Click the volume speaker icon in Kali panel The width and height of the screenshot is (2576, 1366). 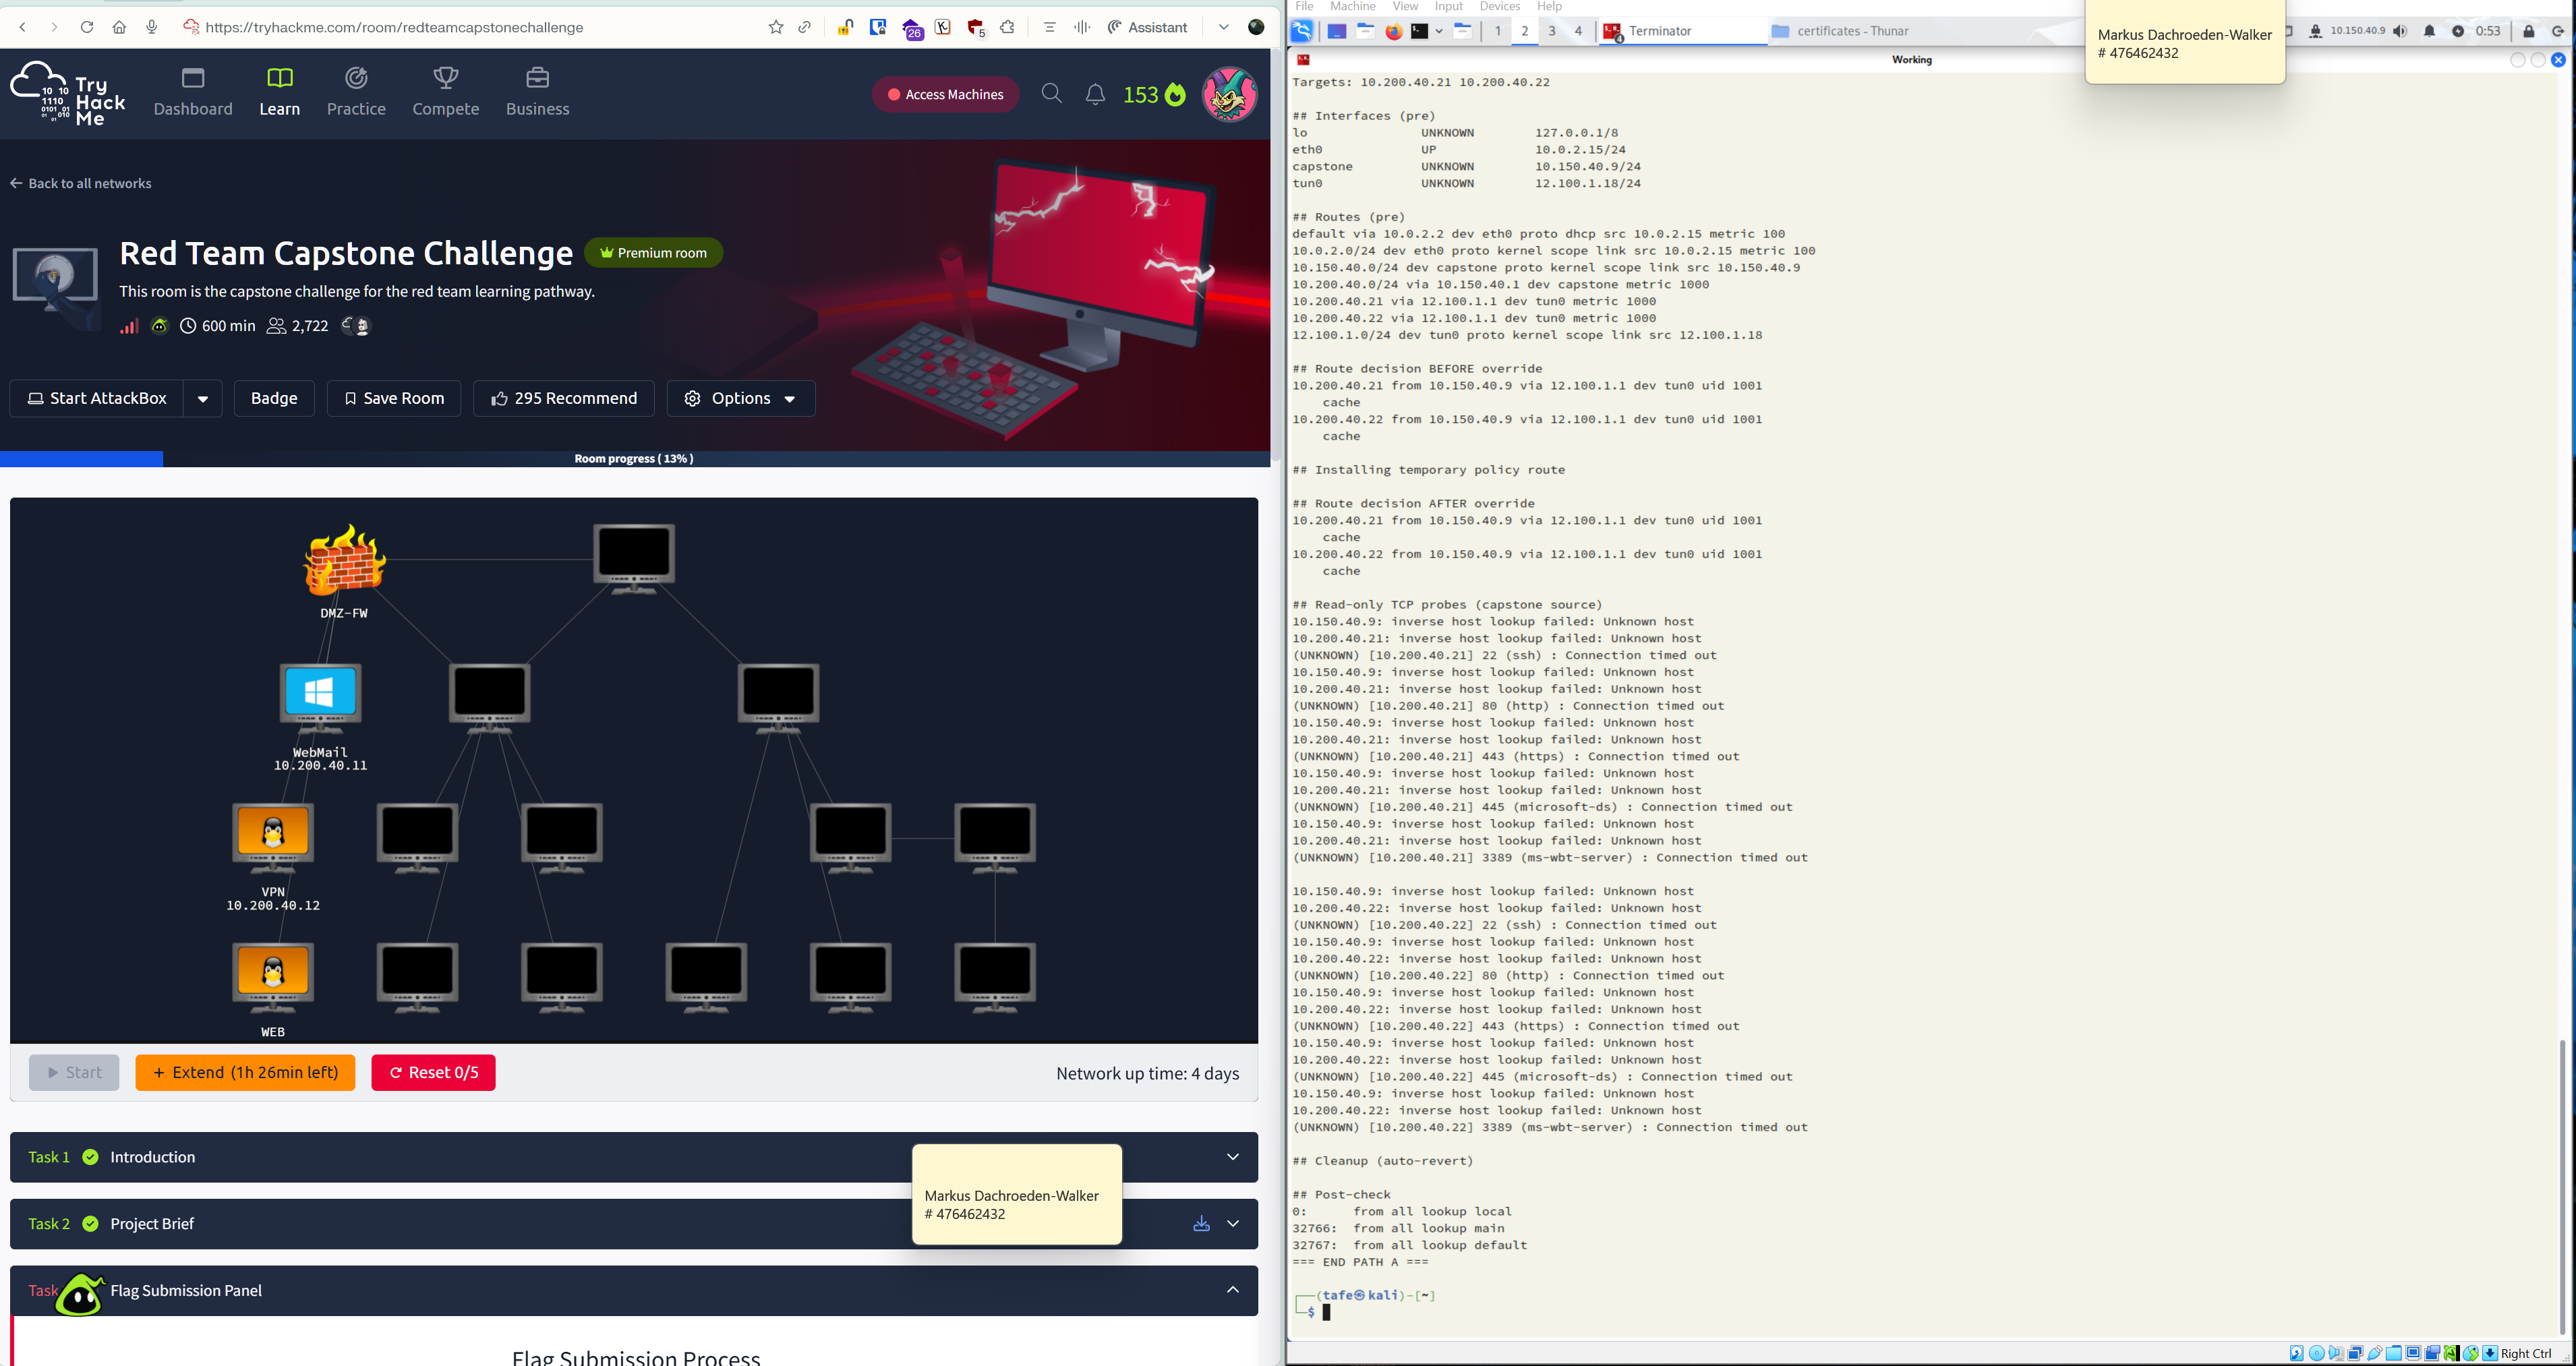(x=2400, y=31)
